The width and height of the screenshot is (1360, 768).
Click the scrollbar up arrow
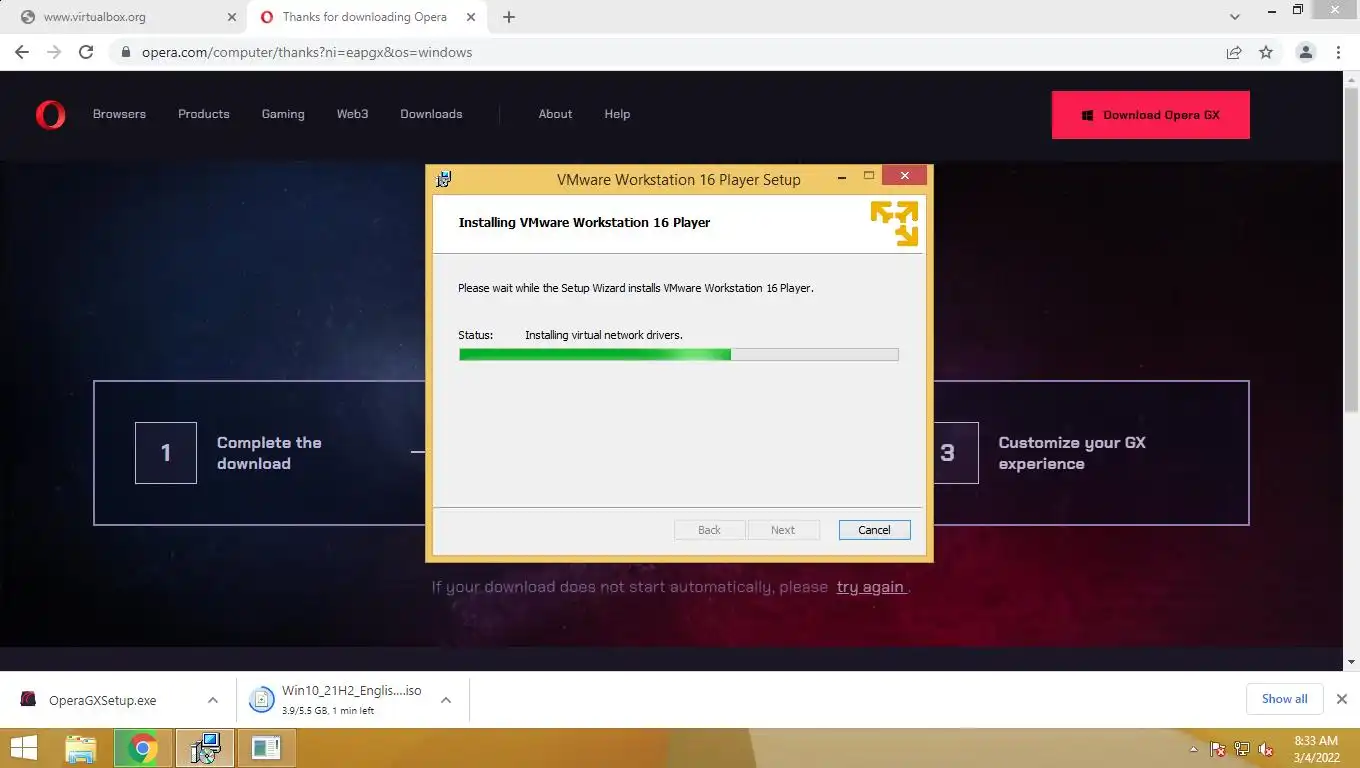[1351, 81]
